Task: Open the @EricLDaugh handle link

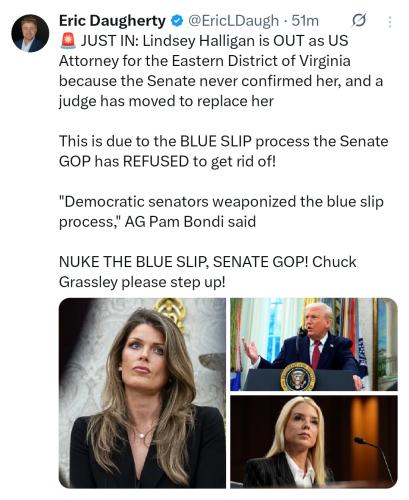Action: (x=233, y=21)
